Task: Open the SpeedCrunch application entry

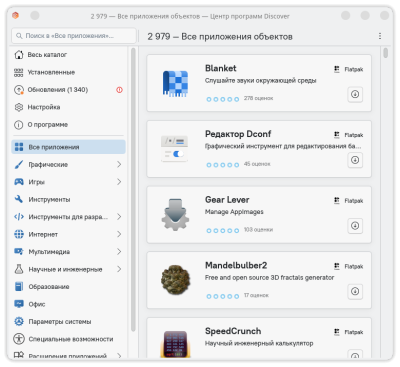Action: pos(259,338)
